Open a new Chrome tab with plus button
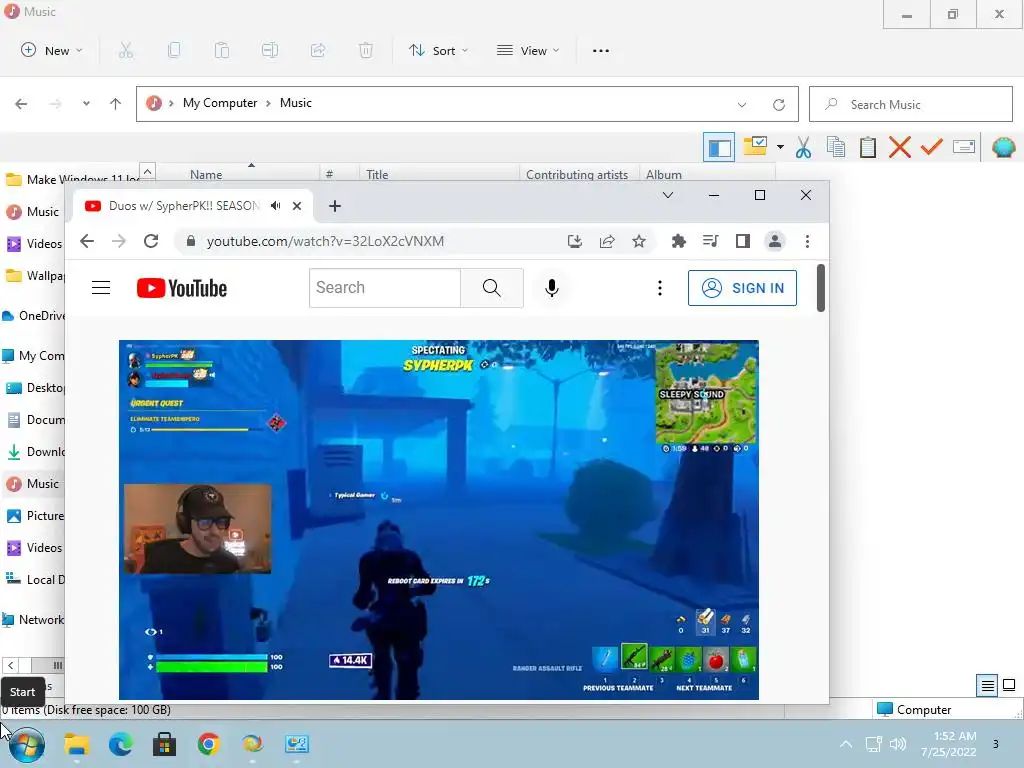 pyautogui.click(x=335, y=206)
